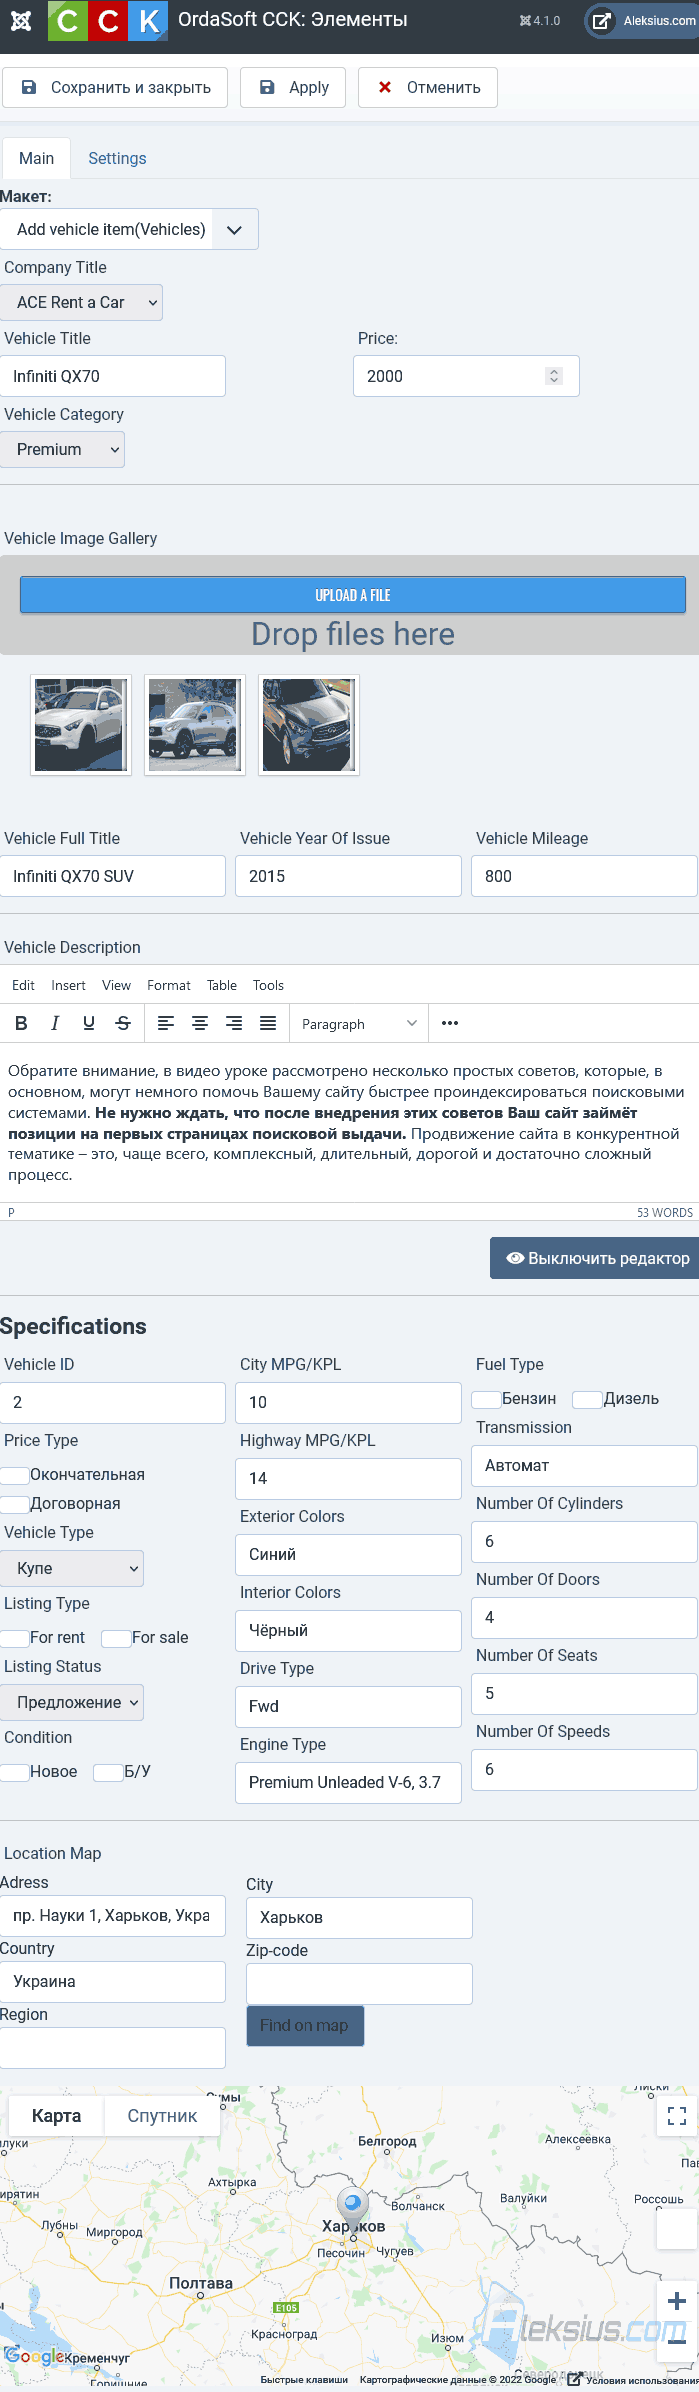Screen dimensions: 699x2392
Task: Click the Отменить button
Action: click(428, 87)
